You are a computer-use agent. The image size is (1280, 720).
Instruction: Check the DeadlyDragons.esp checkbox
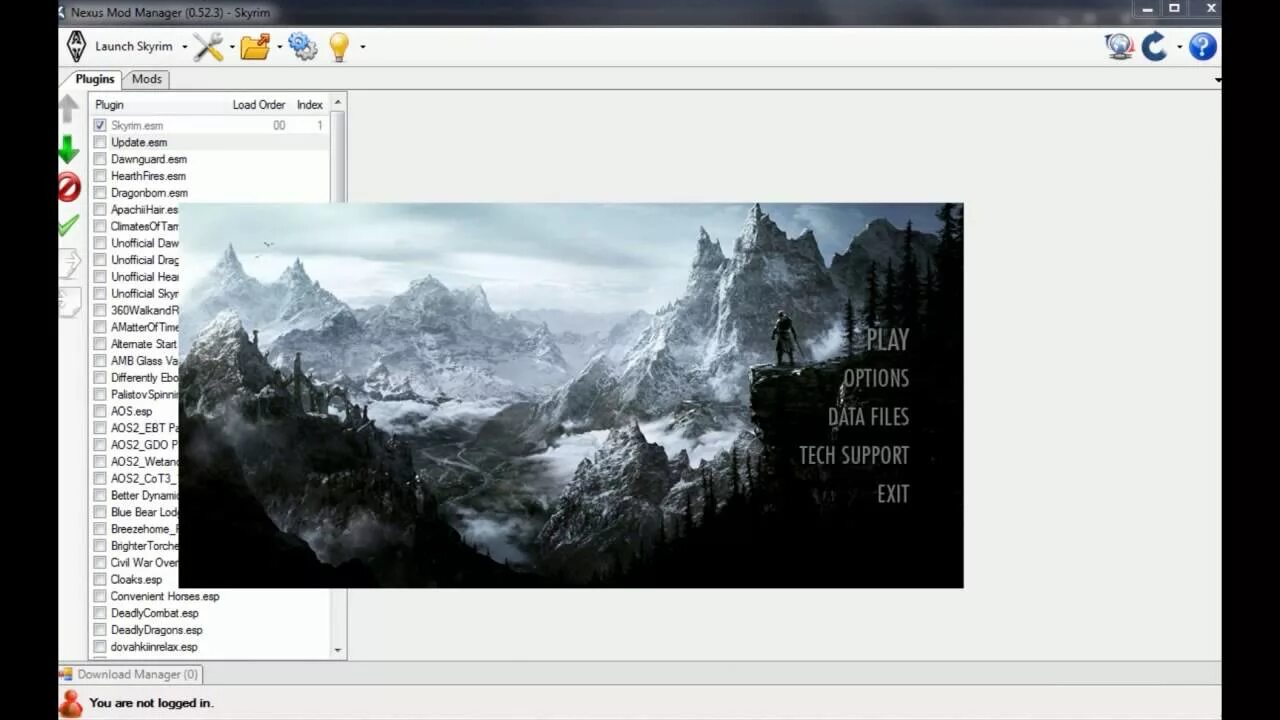100,630
